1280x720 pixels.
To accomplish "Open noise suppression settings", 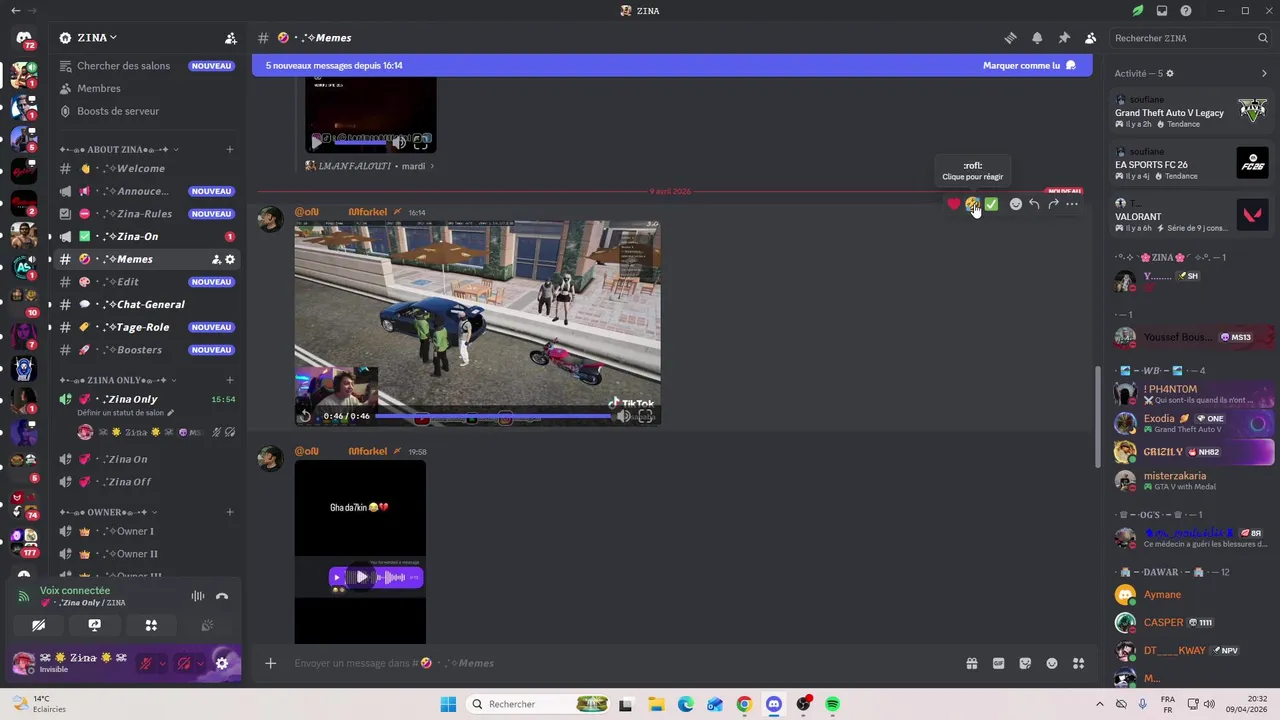I will pyautogui.click(x=198, y=597).
